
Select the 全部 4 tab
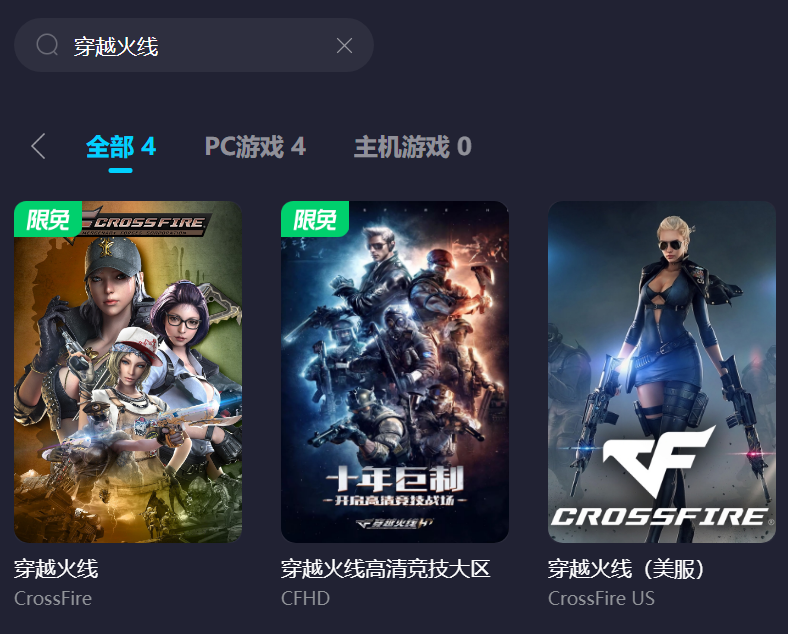click(121, 147)
